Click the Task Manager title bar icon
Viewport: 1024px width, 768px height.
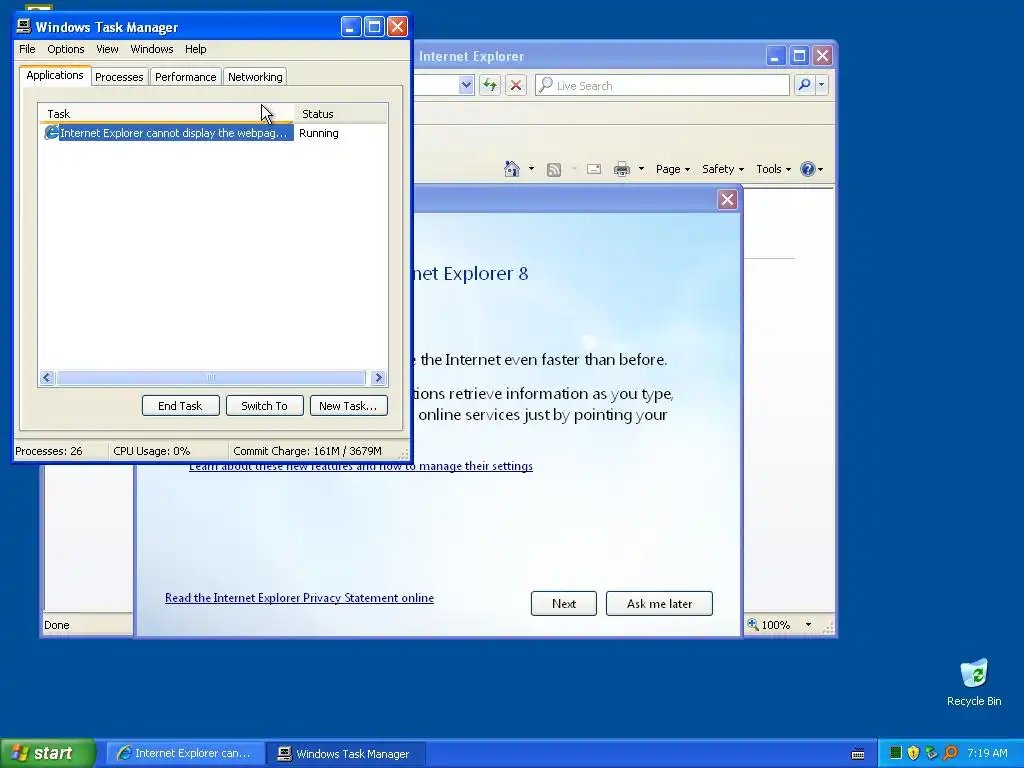24,26
